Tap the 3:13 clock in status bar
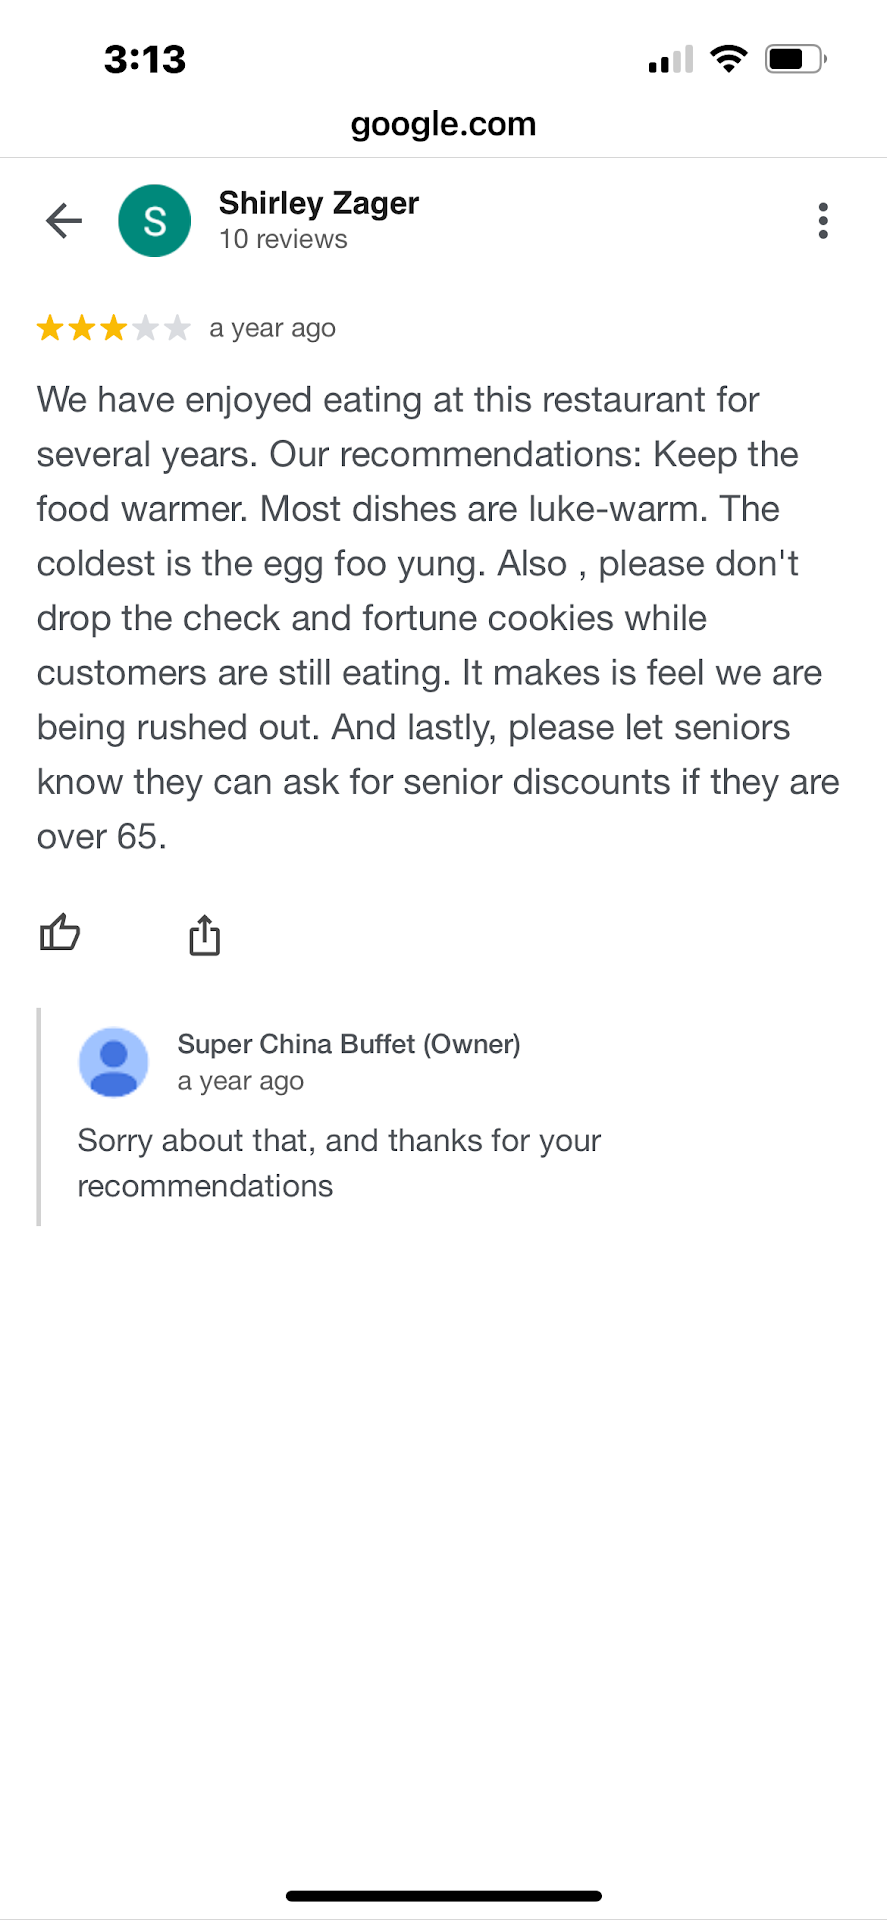 145,59
